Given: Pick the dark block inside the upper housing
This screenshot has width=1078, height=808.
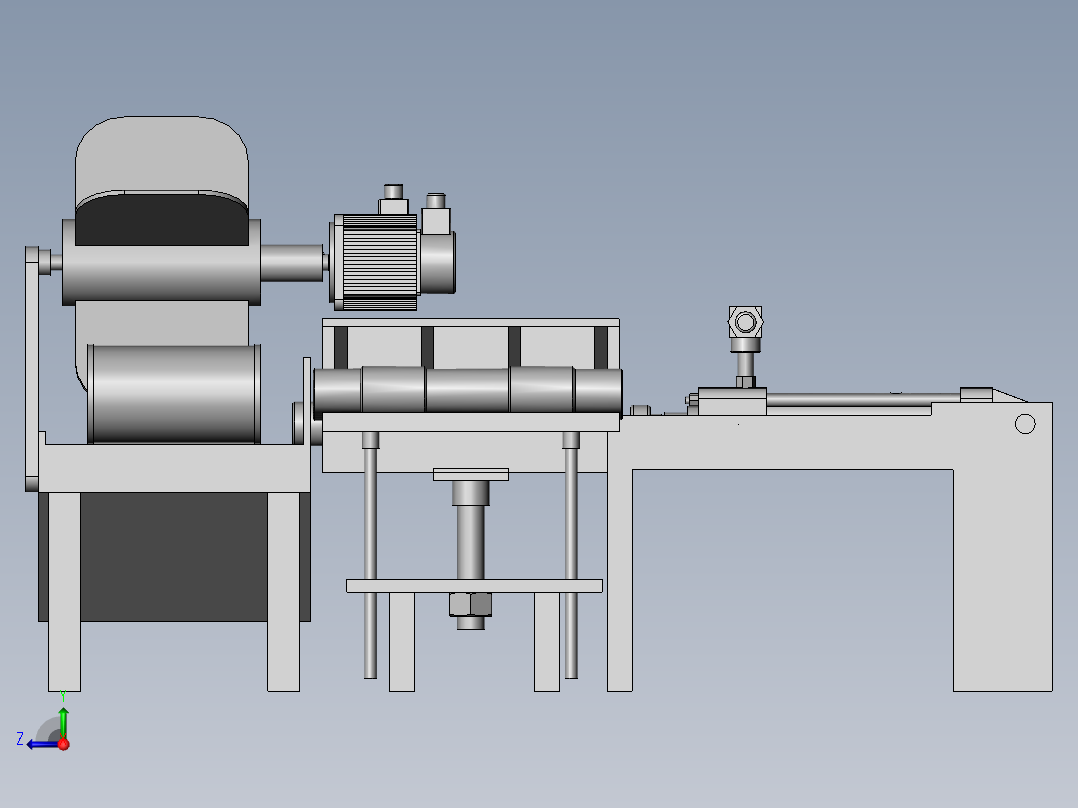Looking at the screenshot, I should pos(162,220).
